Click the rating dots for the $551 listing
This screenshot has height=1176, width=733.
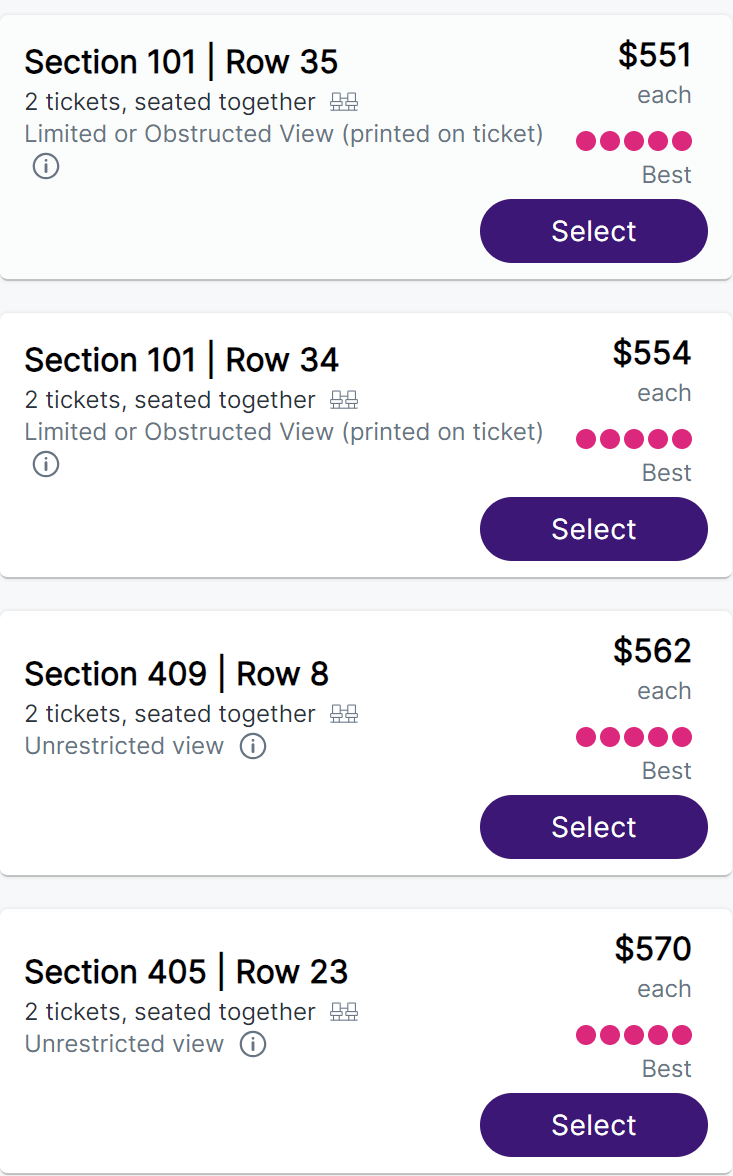(634, 141)
